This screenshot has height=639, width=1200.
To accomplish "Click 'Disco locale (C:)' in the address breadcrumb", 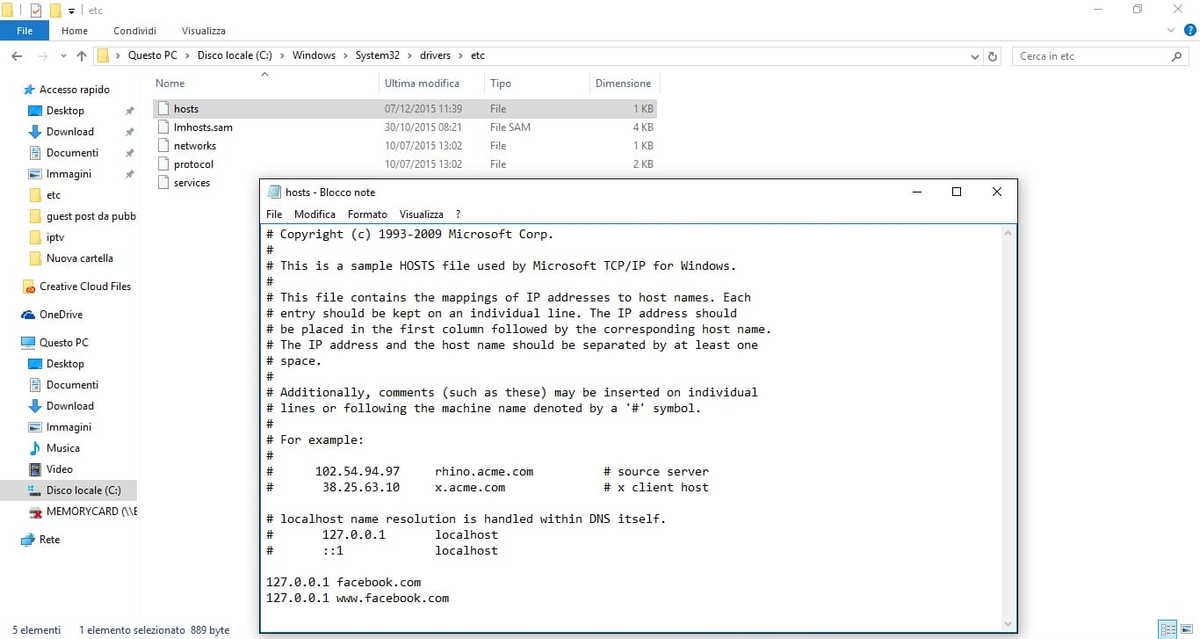I will pos(235,56).
